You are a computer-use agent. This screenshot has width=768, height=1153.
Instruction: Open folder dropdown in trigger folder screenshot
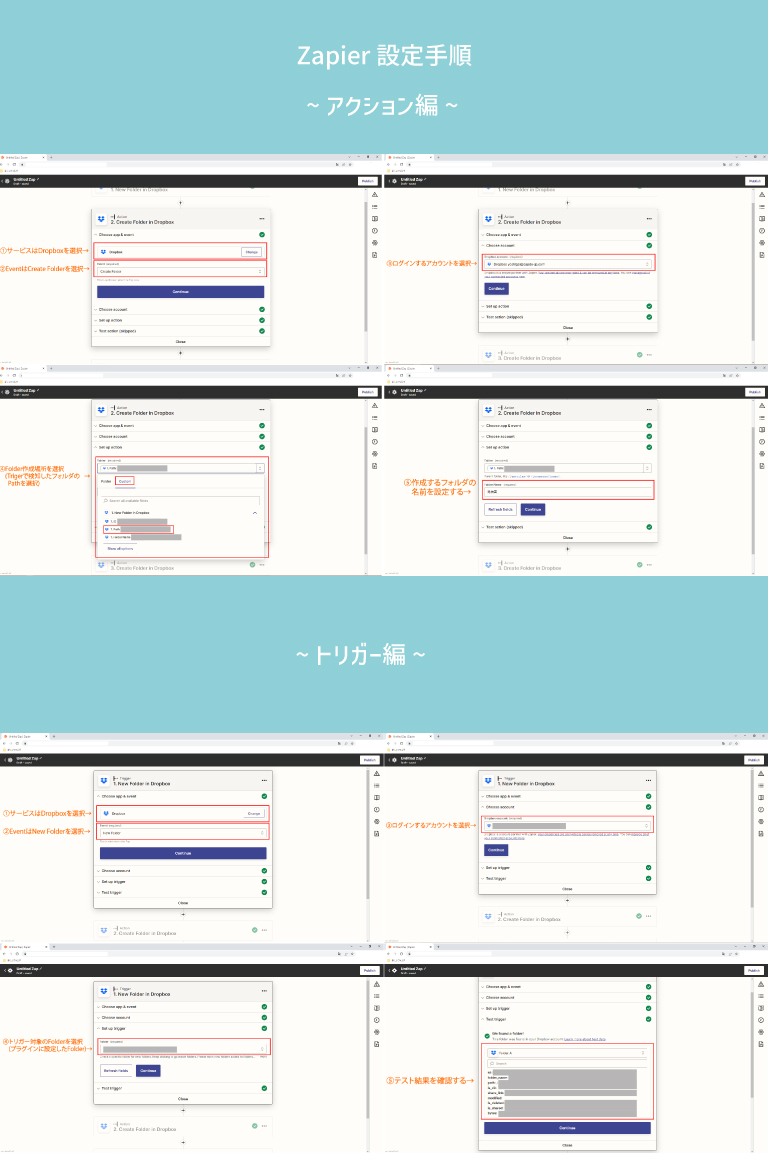pos(183,1049)
